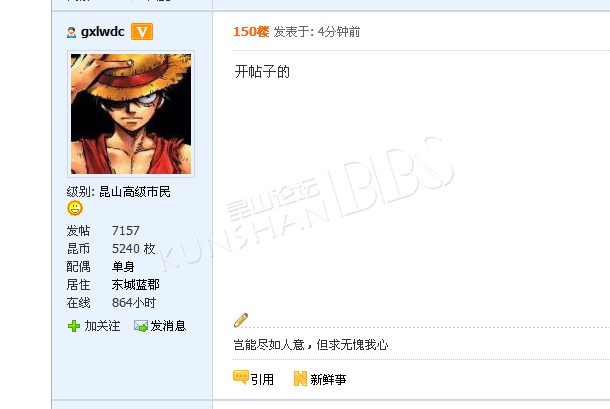
Task: Click 加关注 to follow user
Action: pyautogui.click(x=102, y=326)
